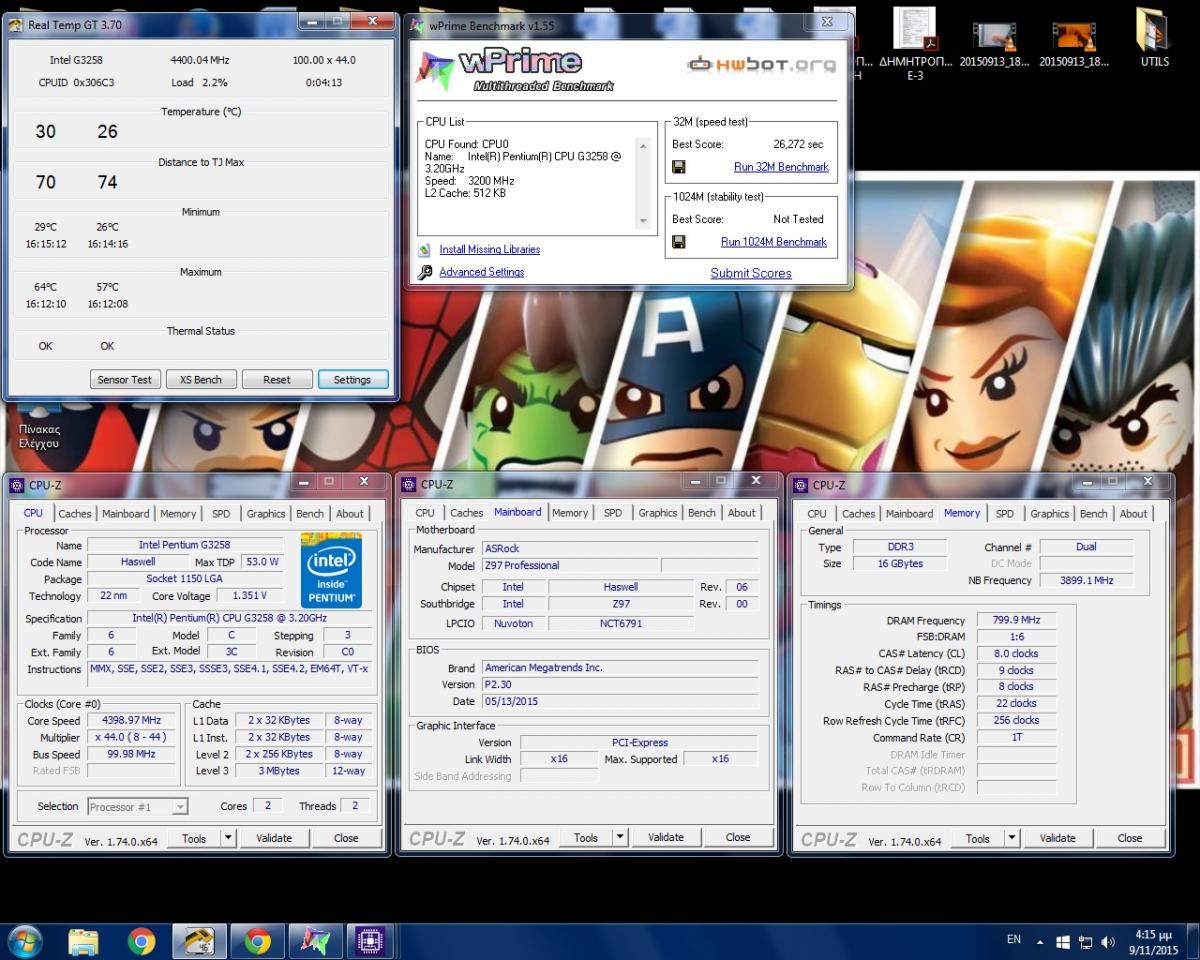Click the floppy save icon beside Run 32M Benchmark
The width and height of the screenshot is (1200, 960).
click(679, 167)
